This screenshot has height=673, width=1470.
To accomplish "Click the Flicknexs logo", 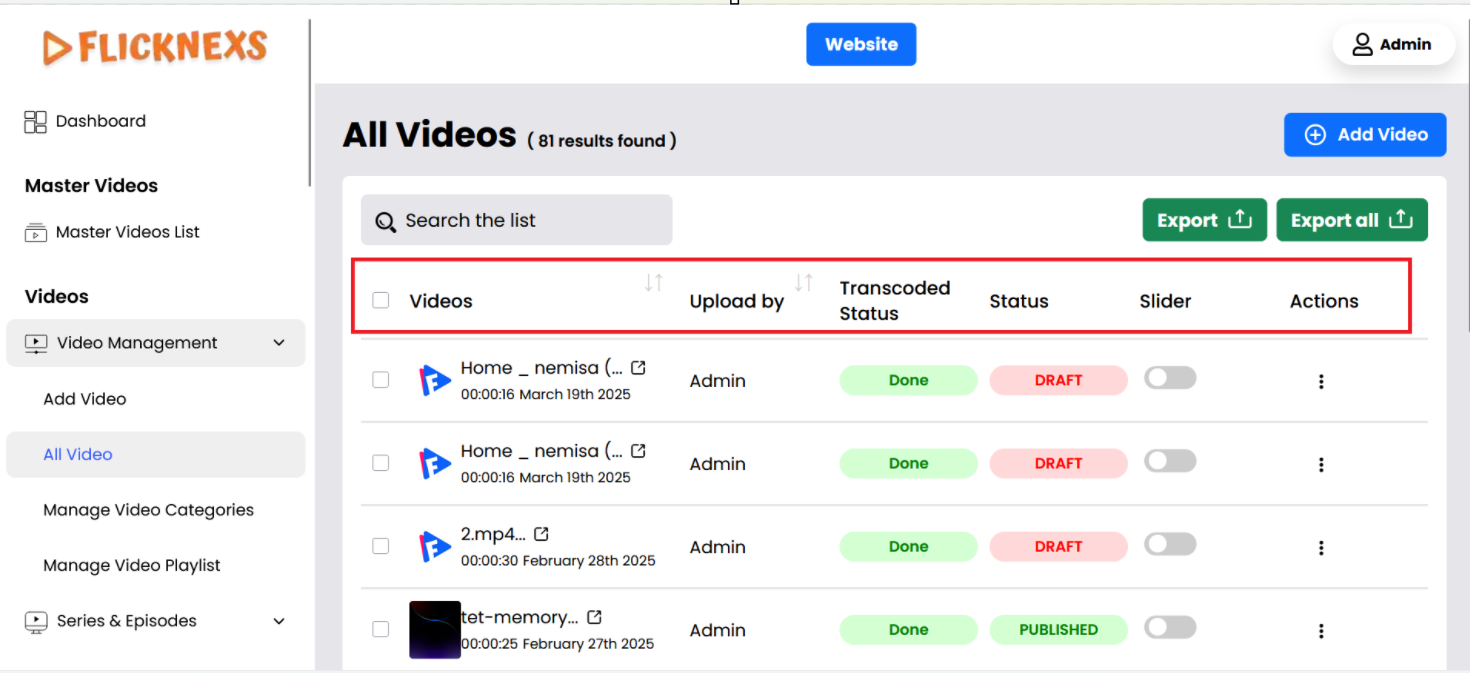I will (155, 47).
